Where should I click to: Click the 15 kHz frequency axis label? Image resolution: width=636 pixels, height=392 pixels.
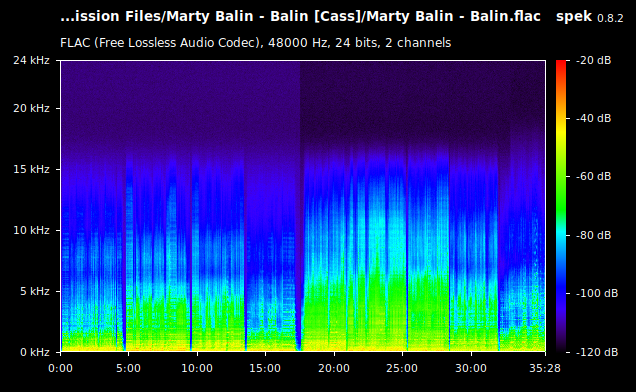coord(31,169)
